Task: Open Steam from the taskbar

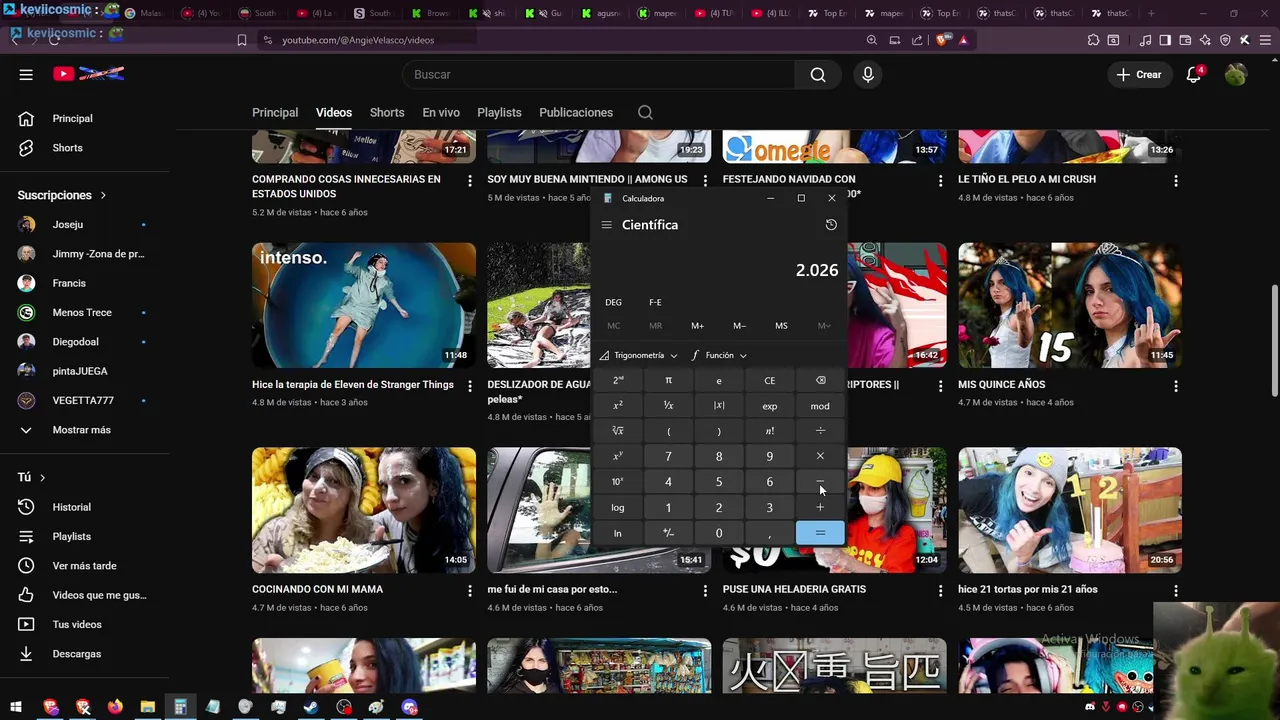Action: [x=311, y=707]
